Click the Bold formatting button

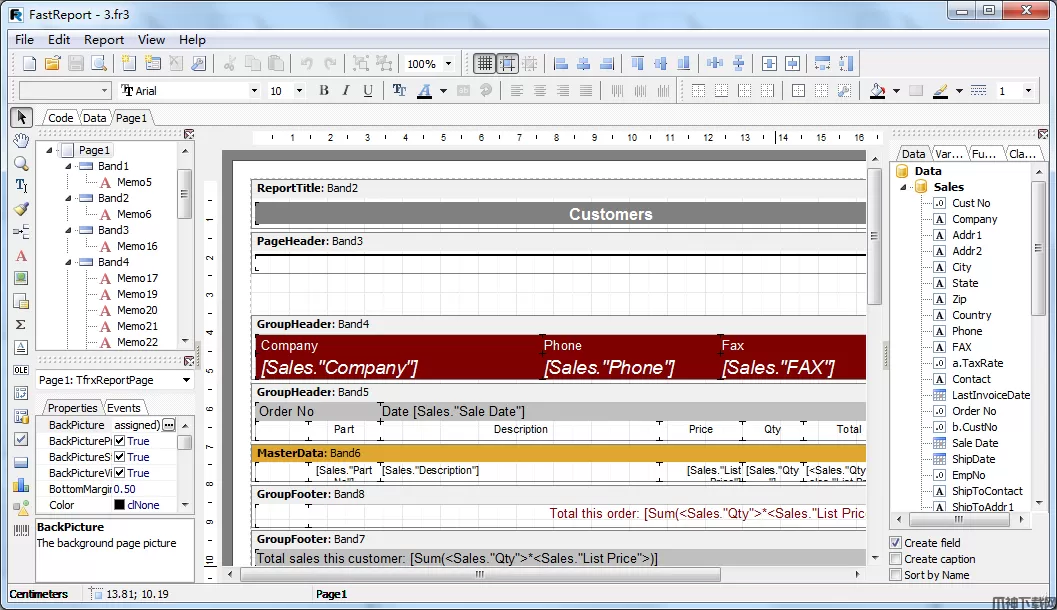pyautogui.click(x=323, y=91)
